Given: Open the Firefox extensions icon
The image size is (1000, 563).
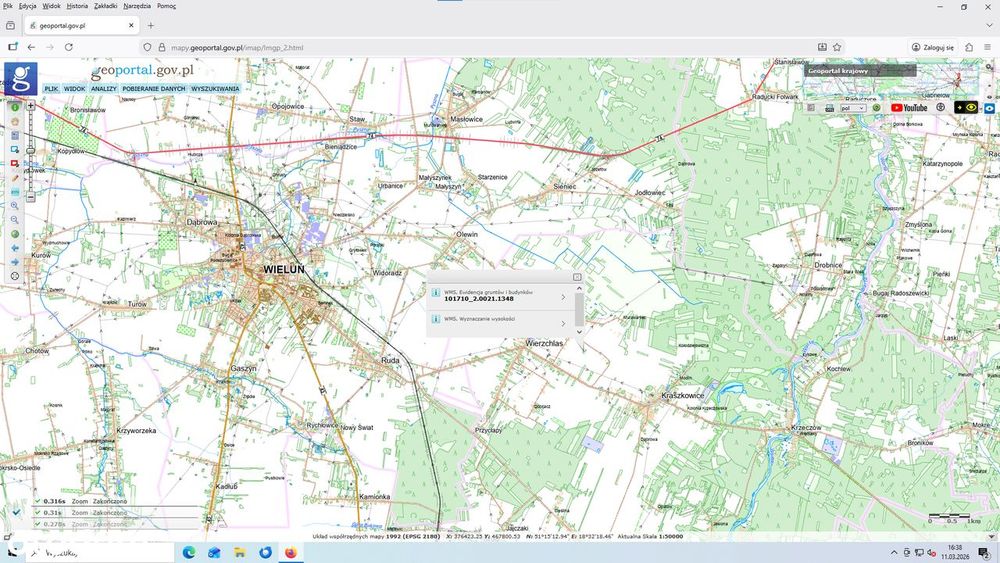Looking at the screenshot, I should coord(969,47).
